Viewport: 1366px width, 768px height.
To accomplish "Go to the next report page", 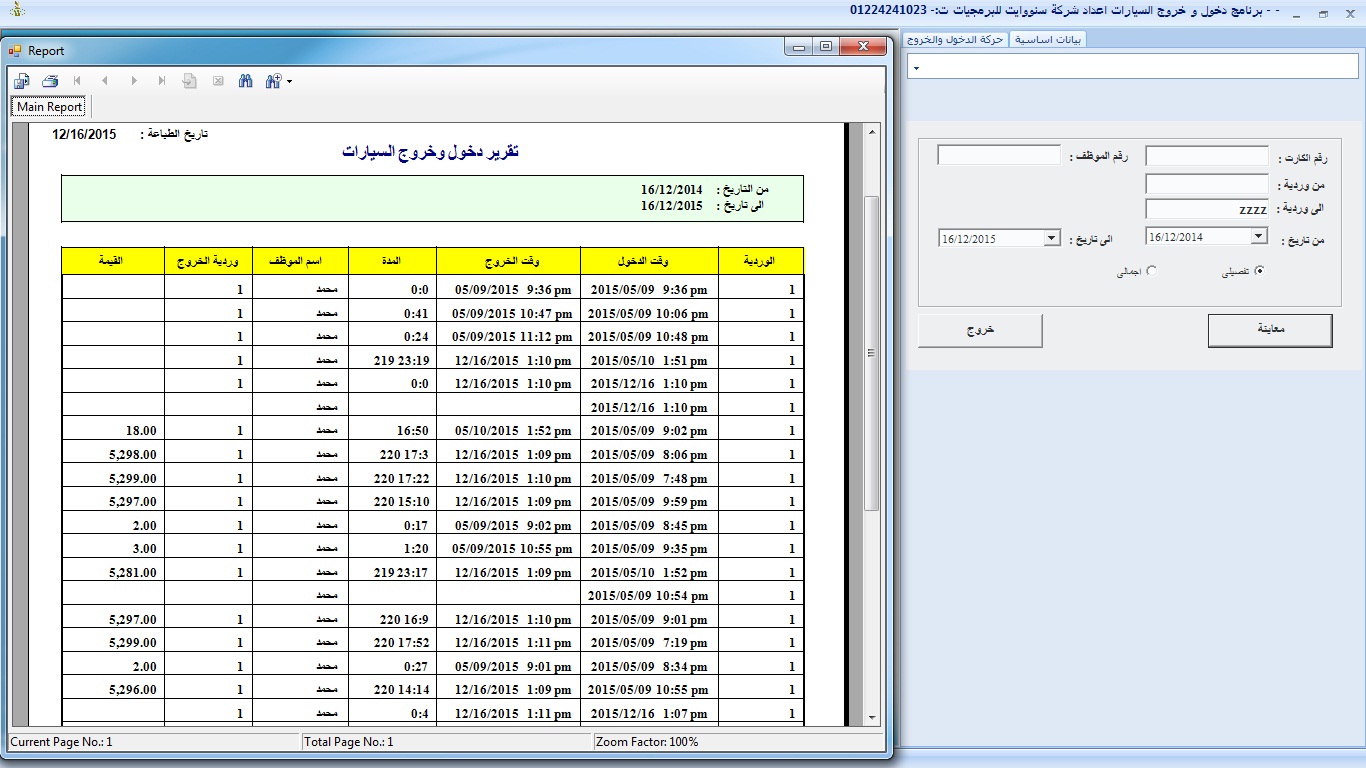I will 134,81.
